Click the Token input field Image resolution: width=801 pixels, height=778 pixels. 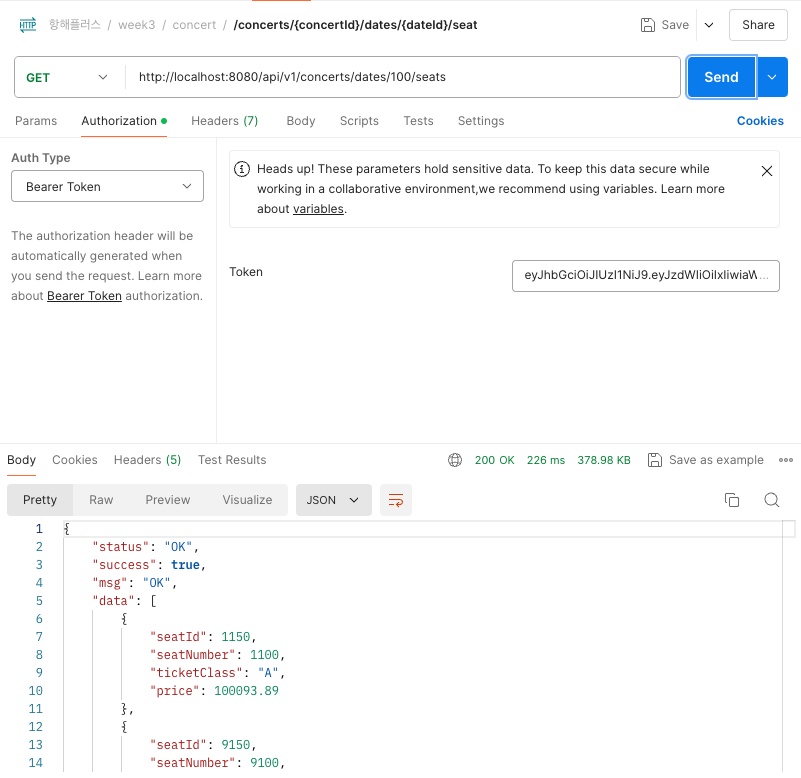tap(646, 275)
